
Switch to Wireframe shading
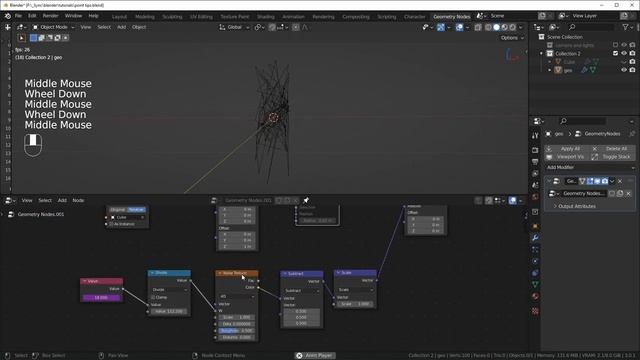coord(489,27)
